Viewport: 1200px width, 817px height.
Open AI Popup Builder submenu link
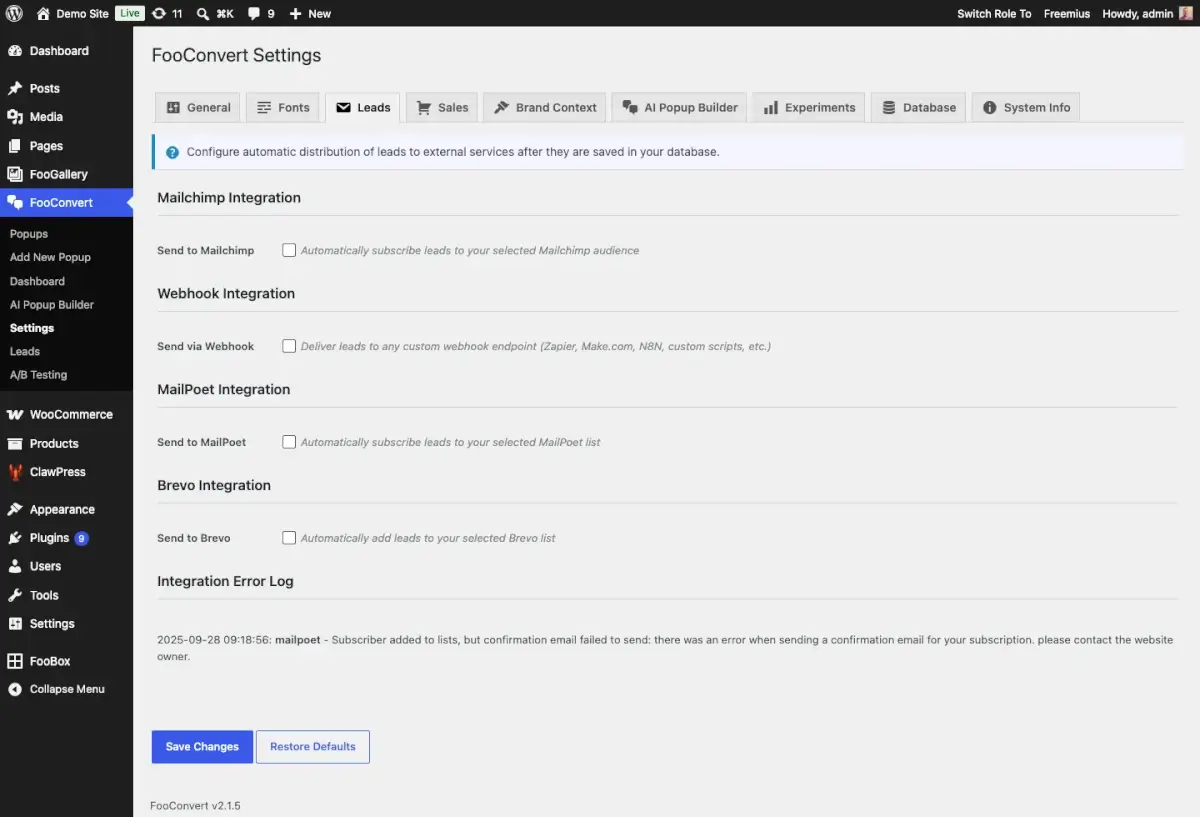[52, 304]
